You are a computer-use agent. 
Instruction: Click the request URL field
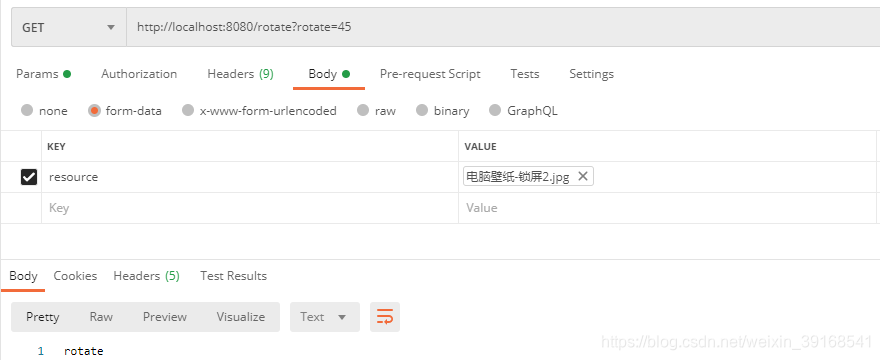(x=503, y=27)
